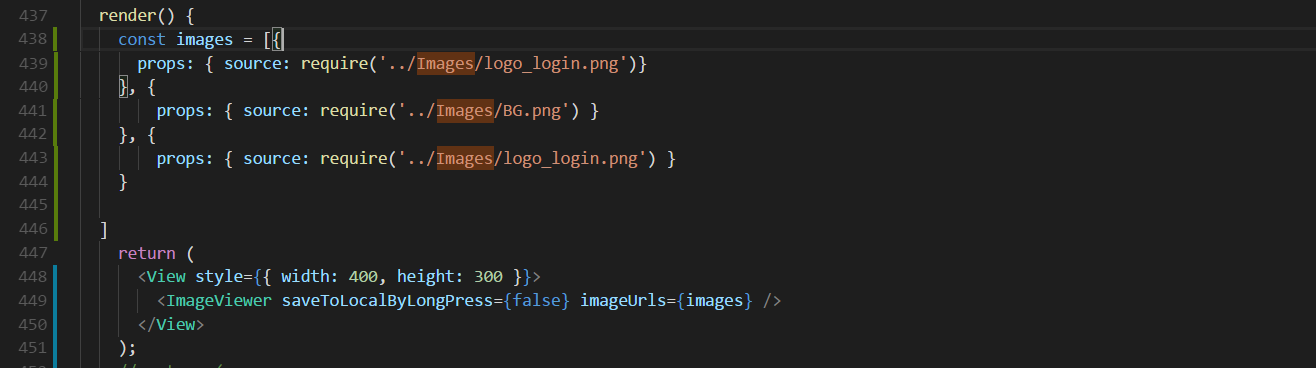Click the 'width: 400' value
Screen dimensions: 1316x368
(329, 276)
